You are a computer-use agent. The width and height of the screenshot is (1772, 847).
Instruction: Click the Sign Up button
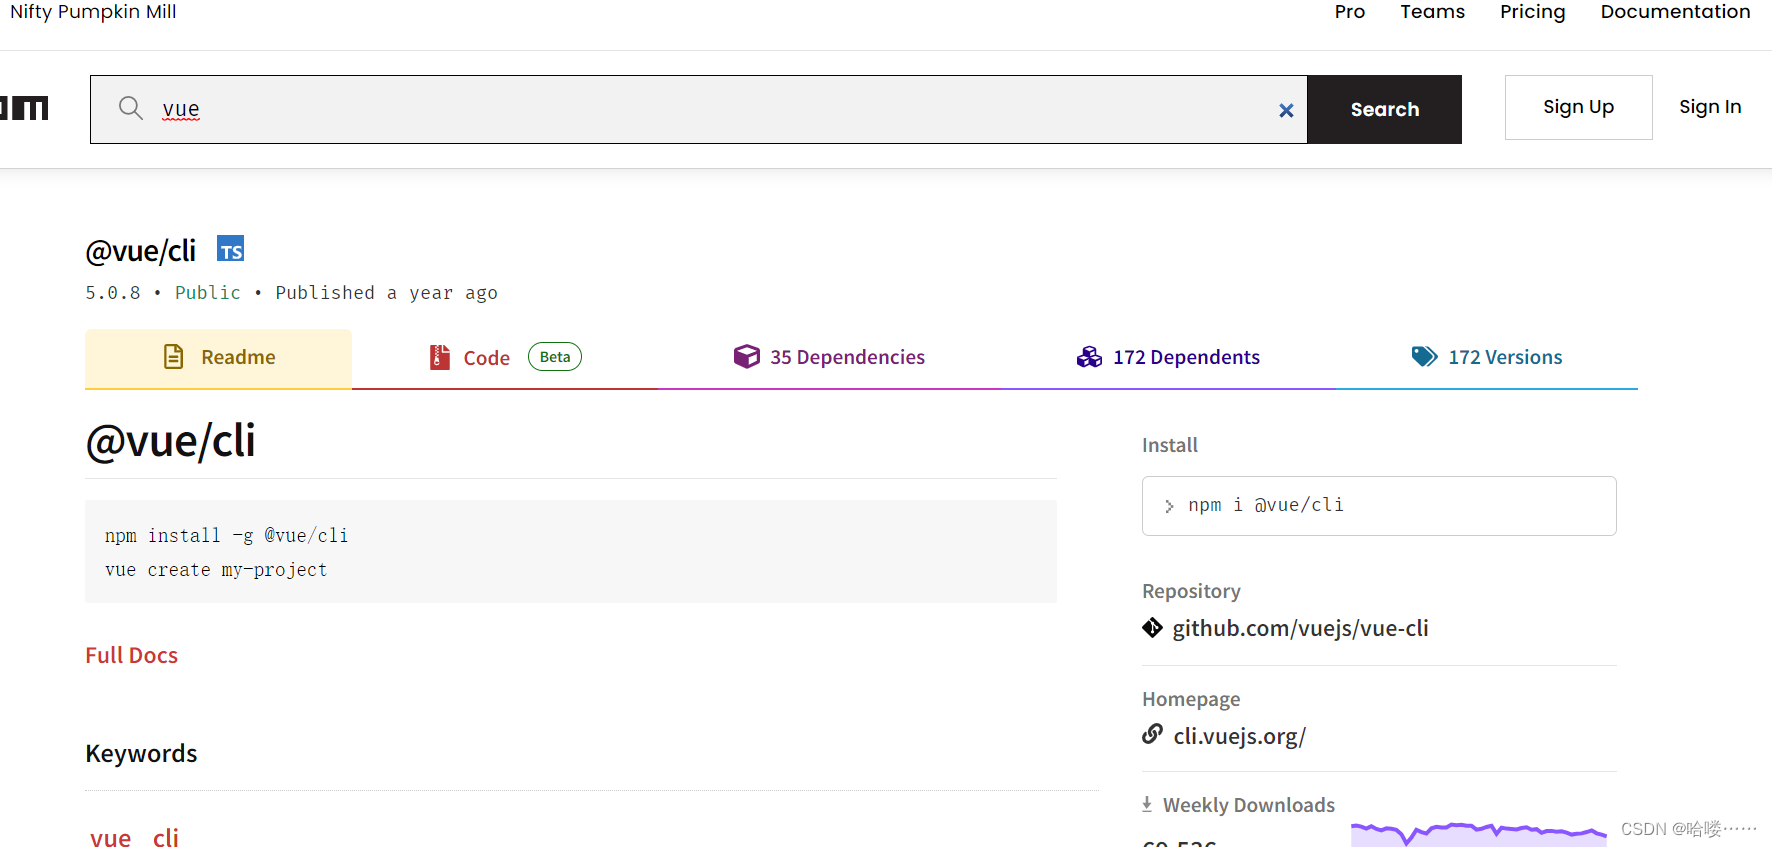click(x=1578, y=107)
